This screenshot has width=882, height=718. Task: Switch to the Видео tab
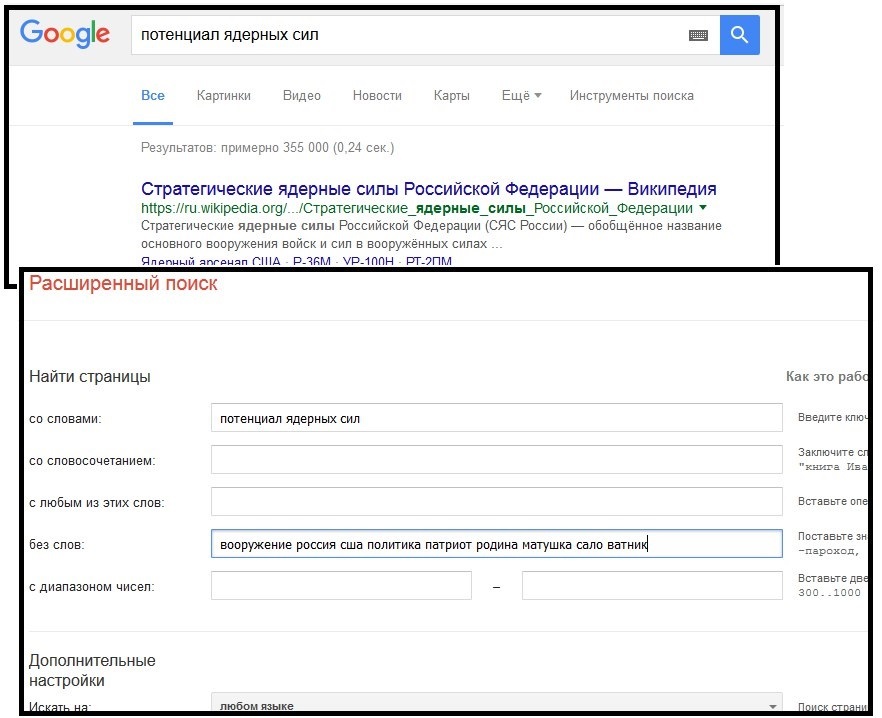coord(301,96)
